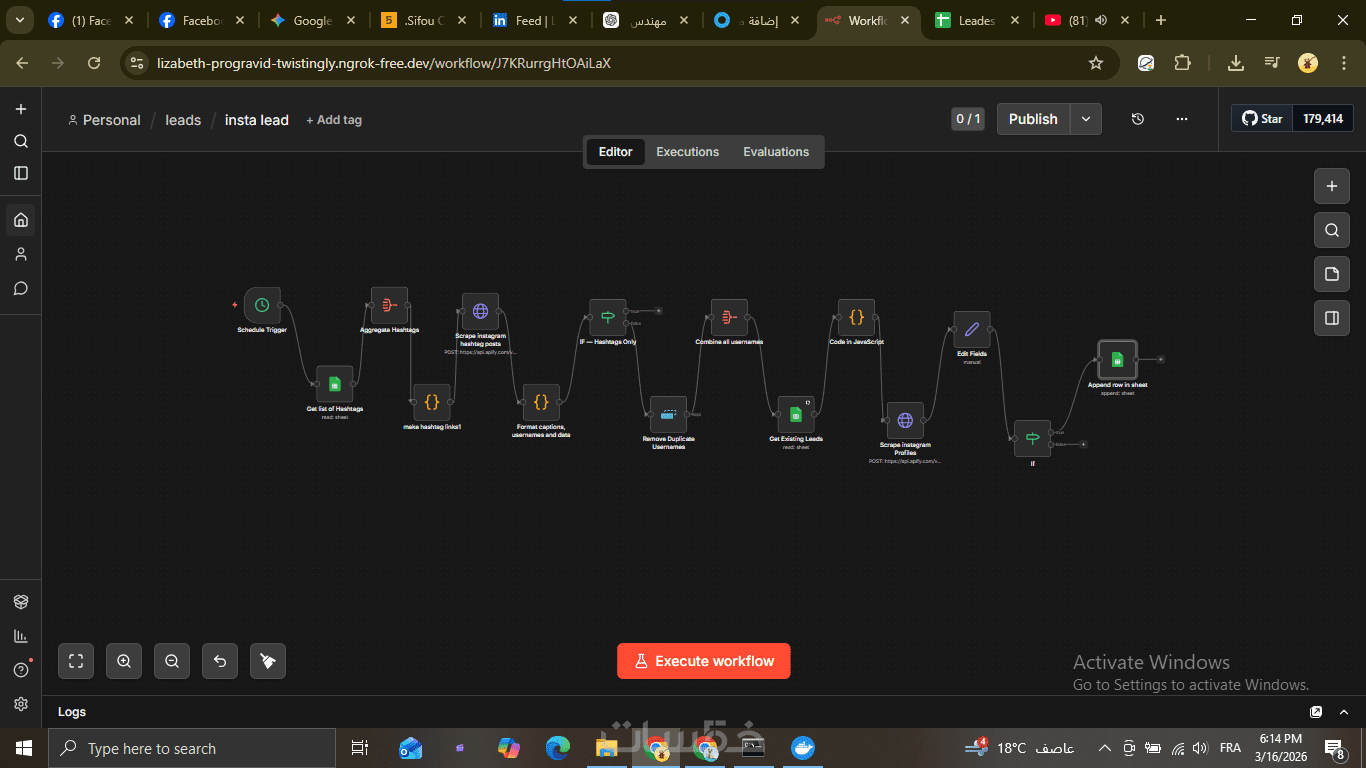The width and height of the screenshot is (1366, 768).
Task: Toggle the left sidebar panel icon
Action: point(21,173)
